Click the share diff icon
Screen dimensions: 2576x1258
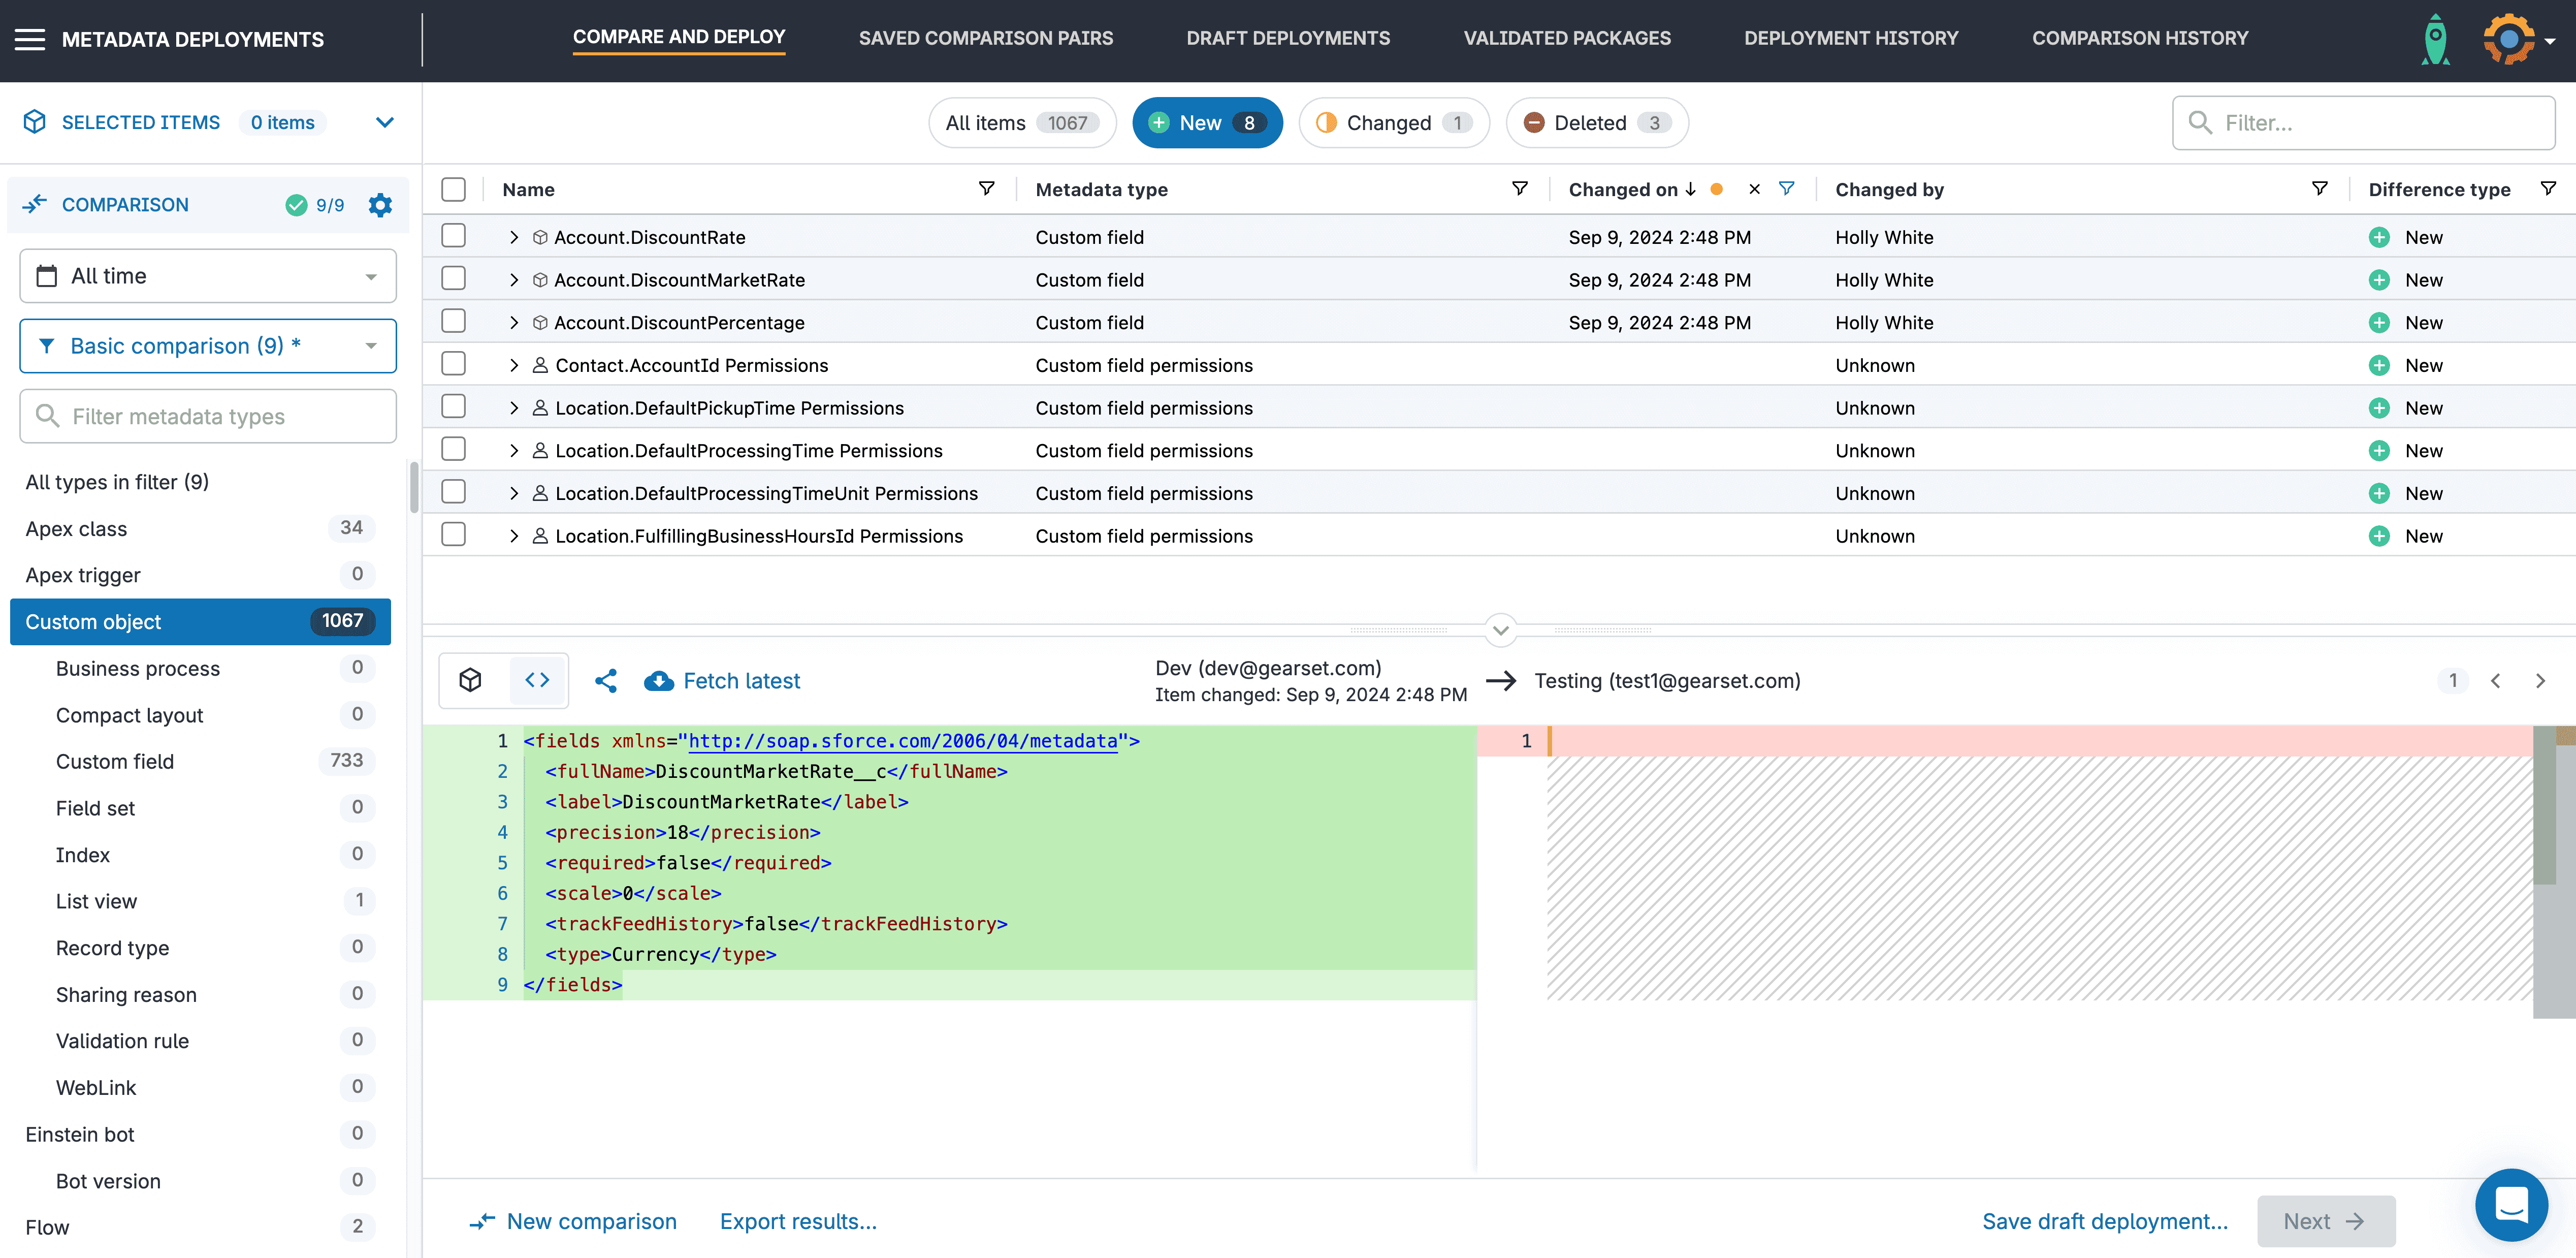coord(606,681)
